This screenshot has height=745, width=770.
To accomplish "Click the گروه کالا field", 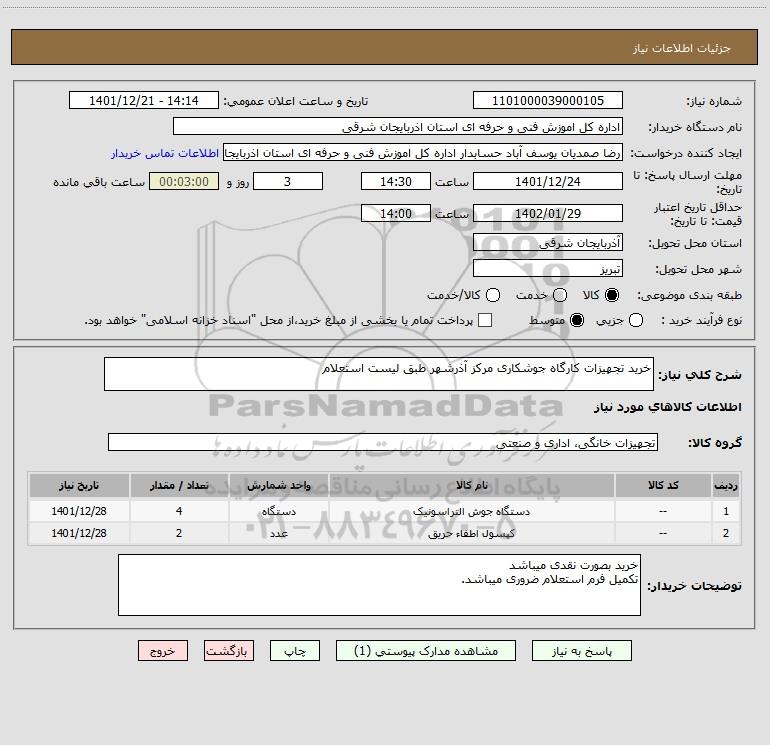I will (x=383, y=442).
